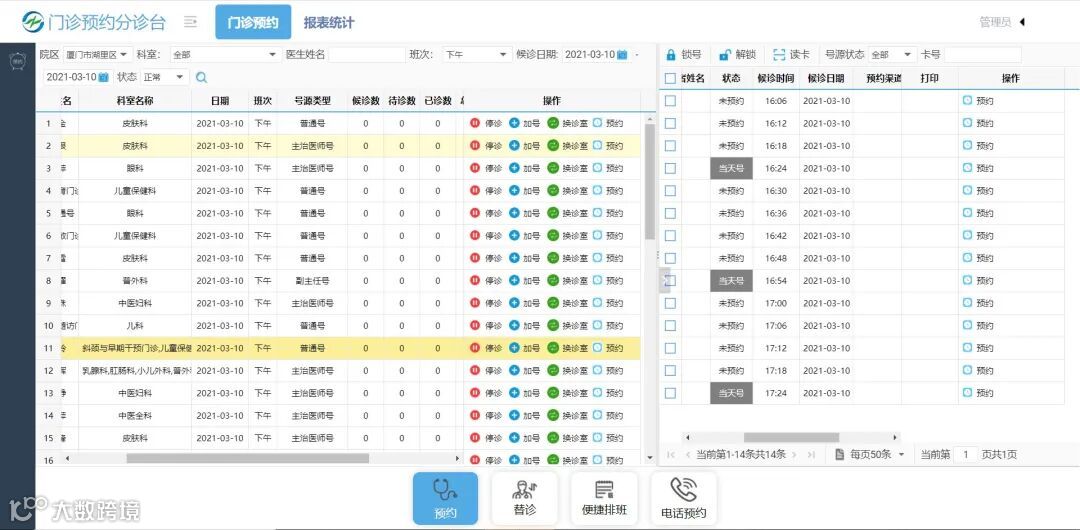The width and height of the screenshot is (1080, 530).
Task: Click 预约 icon in row 15 皮肤科
Action: [x=597, y=437]
